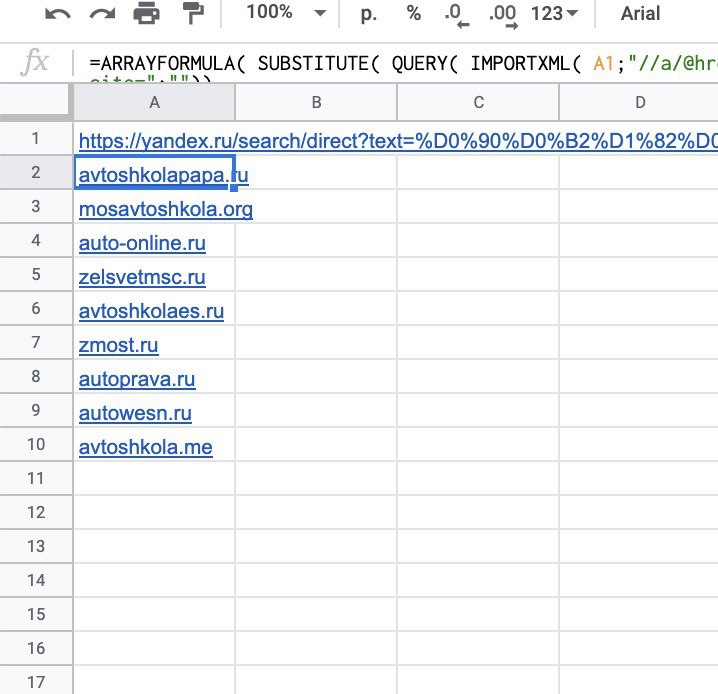Image resolution: width=718 pixels, height=694 pixels.
Task: Click the fx function icon
Action: coord(35,61)
